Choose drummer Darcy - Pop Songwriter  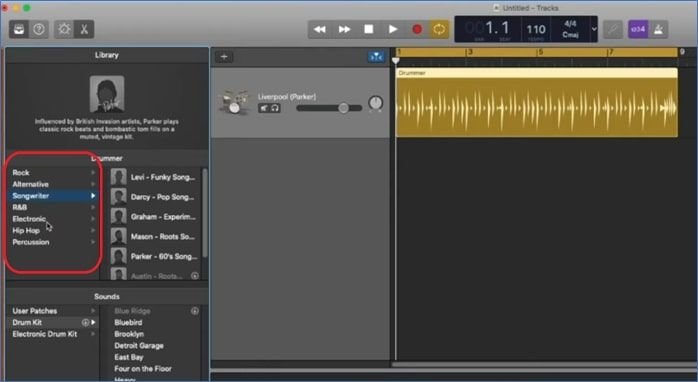[x=154, y=197]
